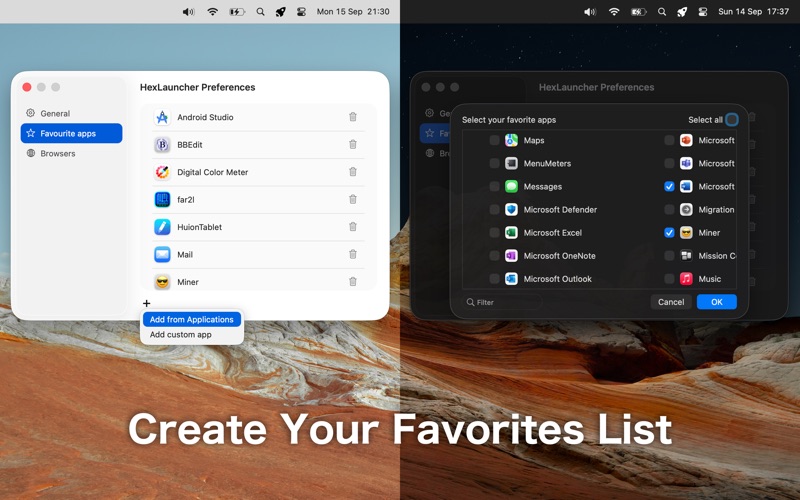This screenshot has height=500, width=800.
Task: Check the Microsoft Excel checkbox
Action: point(494,233)
